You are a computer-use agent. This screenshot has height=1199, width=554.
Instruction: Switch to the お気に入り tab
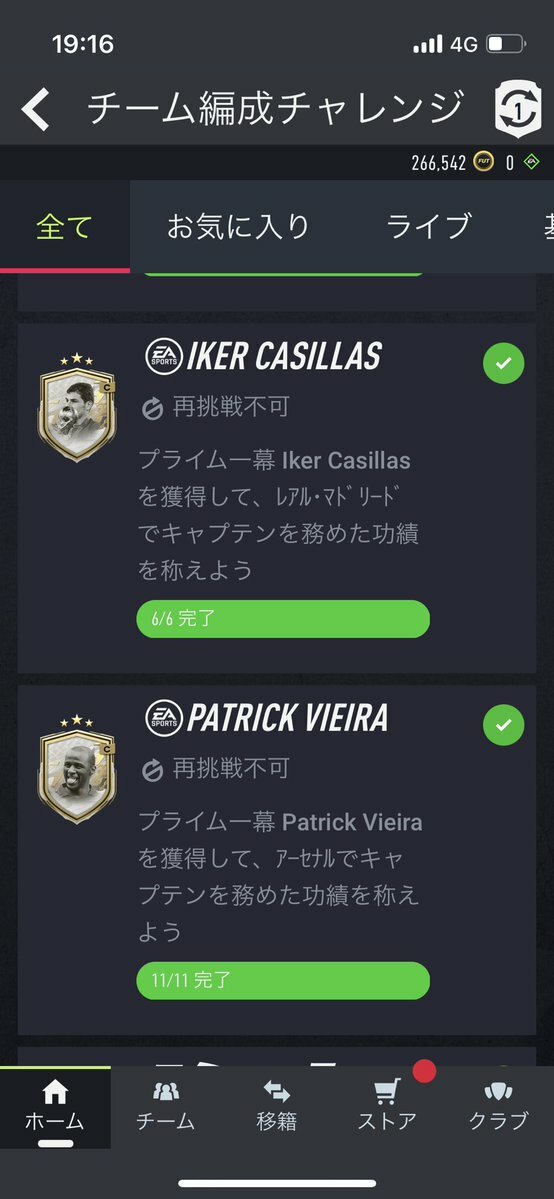coord(238,227)
